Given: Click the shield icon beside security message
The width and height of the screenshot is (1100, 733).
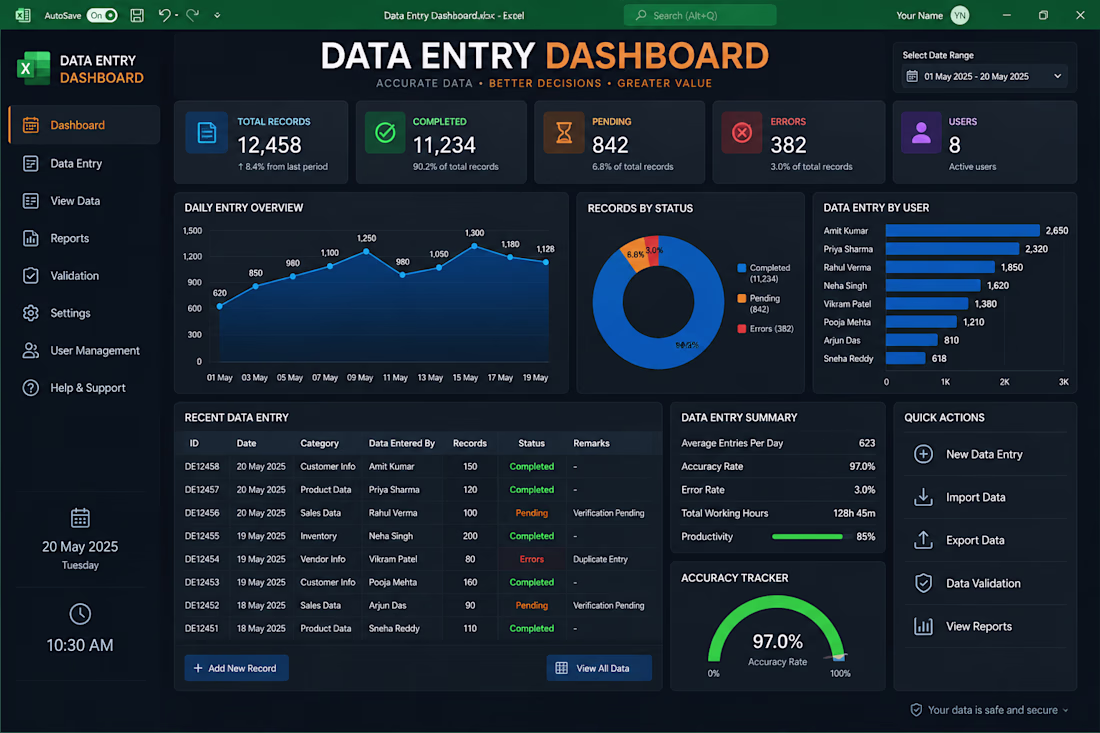Looking at the screenshot, I should (x=916, y=710).
